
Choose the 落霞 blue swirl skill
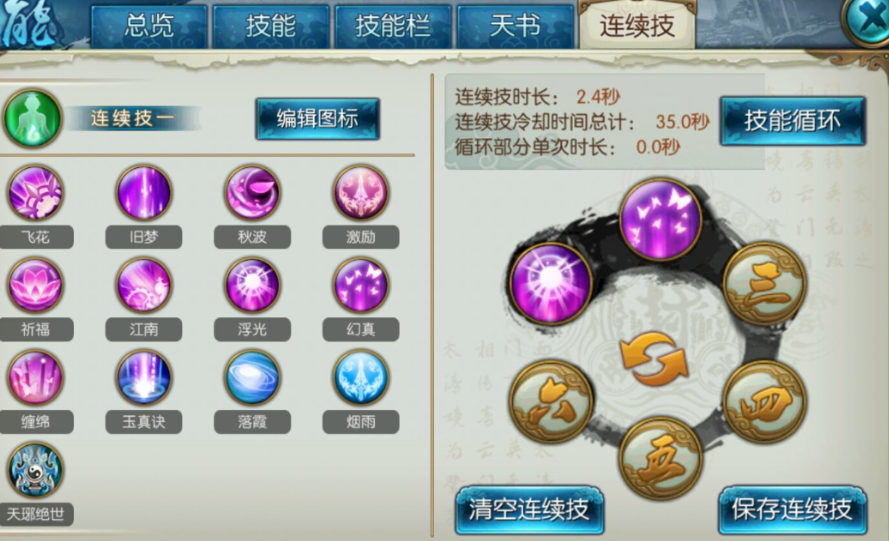252,378
